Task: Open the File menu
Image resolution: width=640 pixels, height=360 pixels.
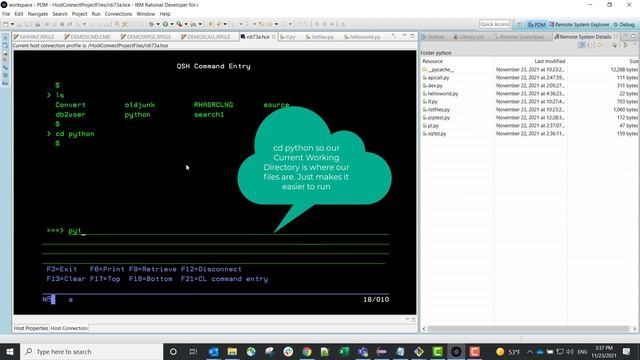Action: click(6, 14)
